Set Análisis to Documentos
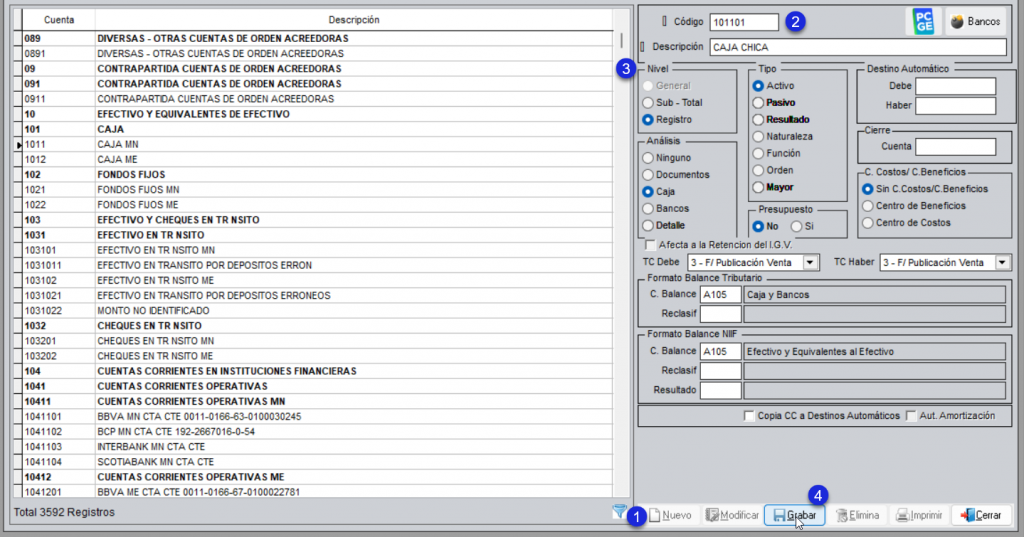The width and height of the screenshot is (1024, 537). (648, 175)
